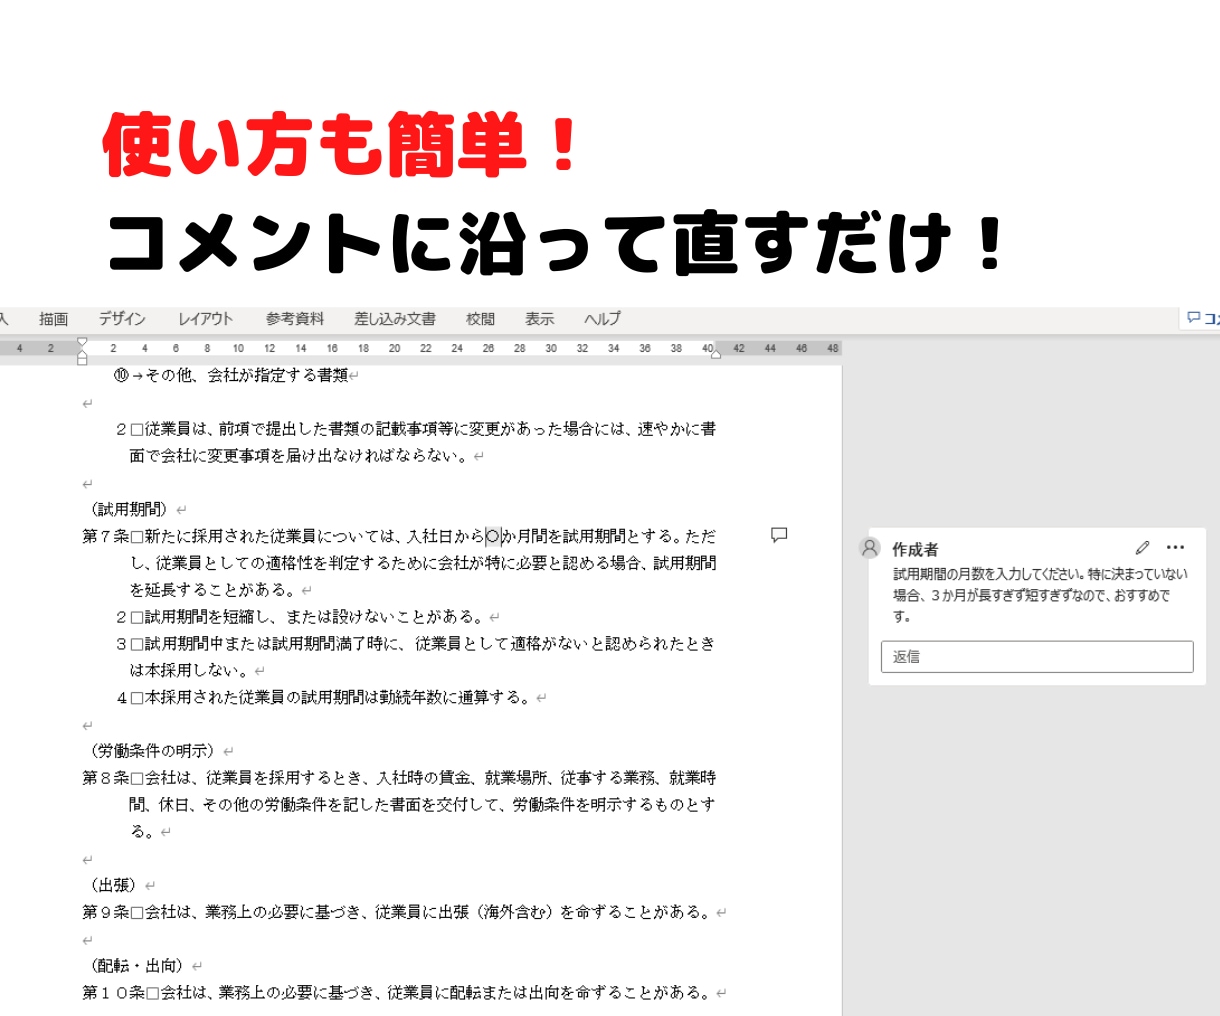Open the デザイン ribbon tab
Viewport: 1220px width, 1016px height.
coord(122,319)
